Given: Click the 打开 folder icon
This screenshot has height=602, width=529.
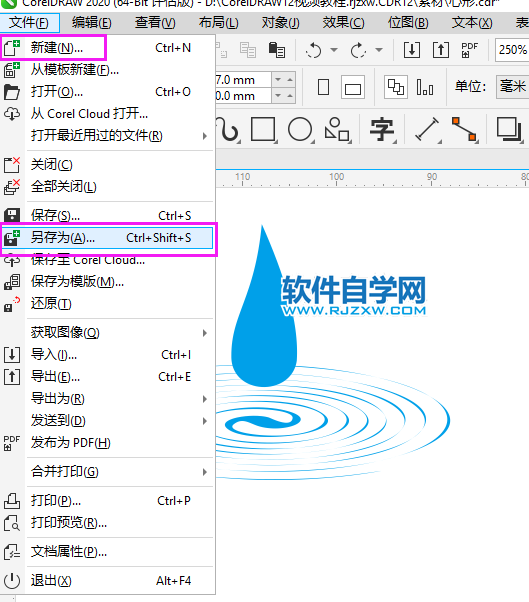Looking at the screenshot, I should pyautogui.click(x=12, y=92).
